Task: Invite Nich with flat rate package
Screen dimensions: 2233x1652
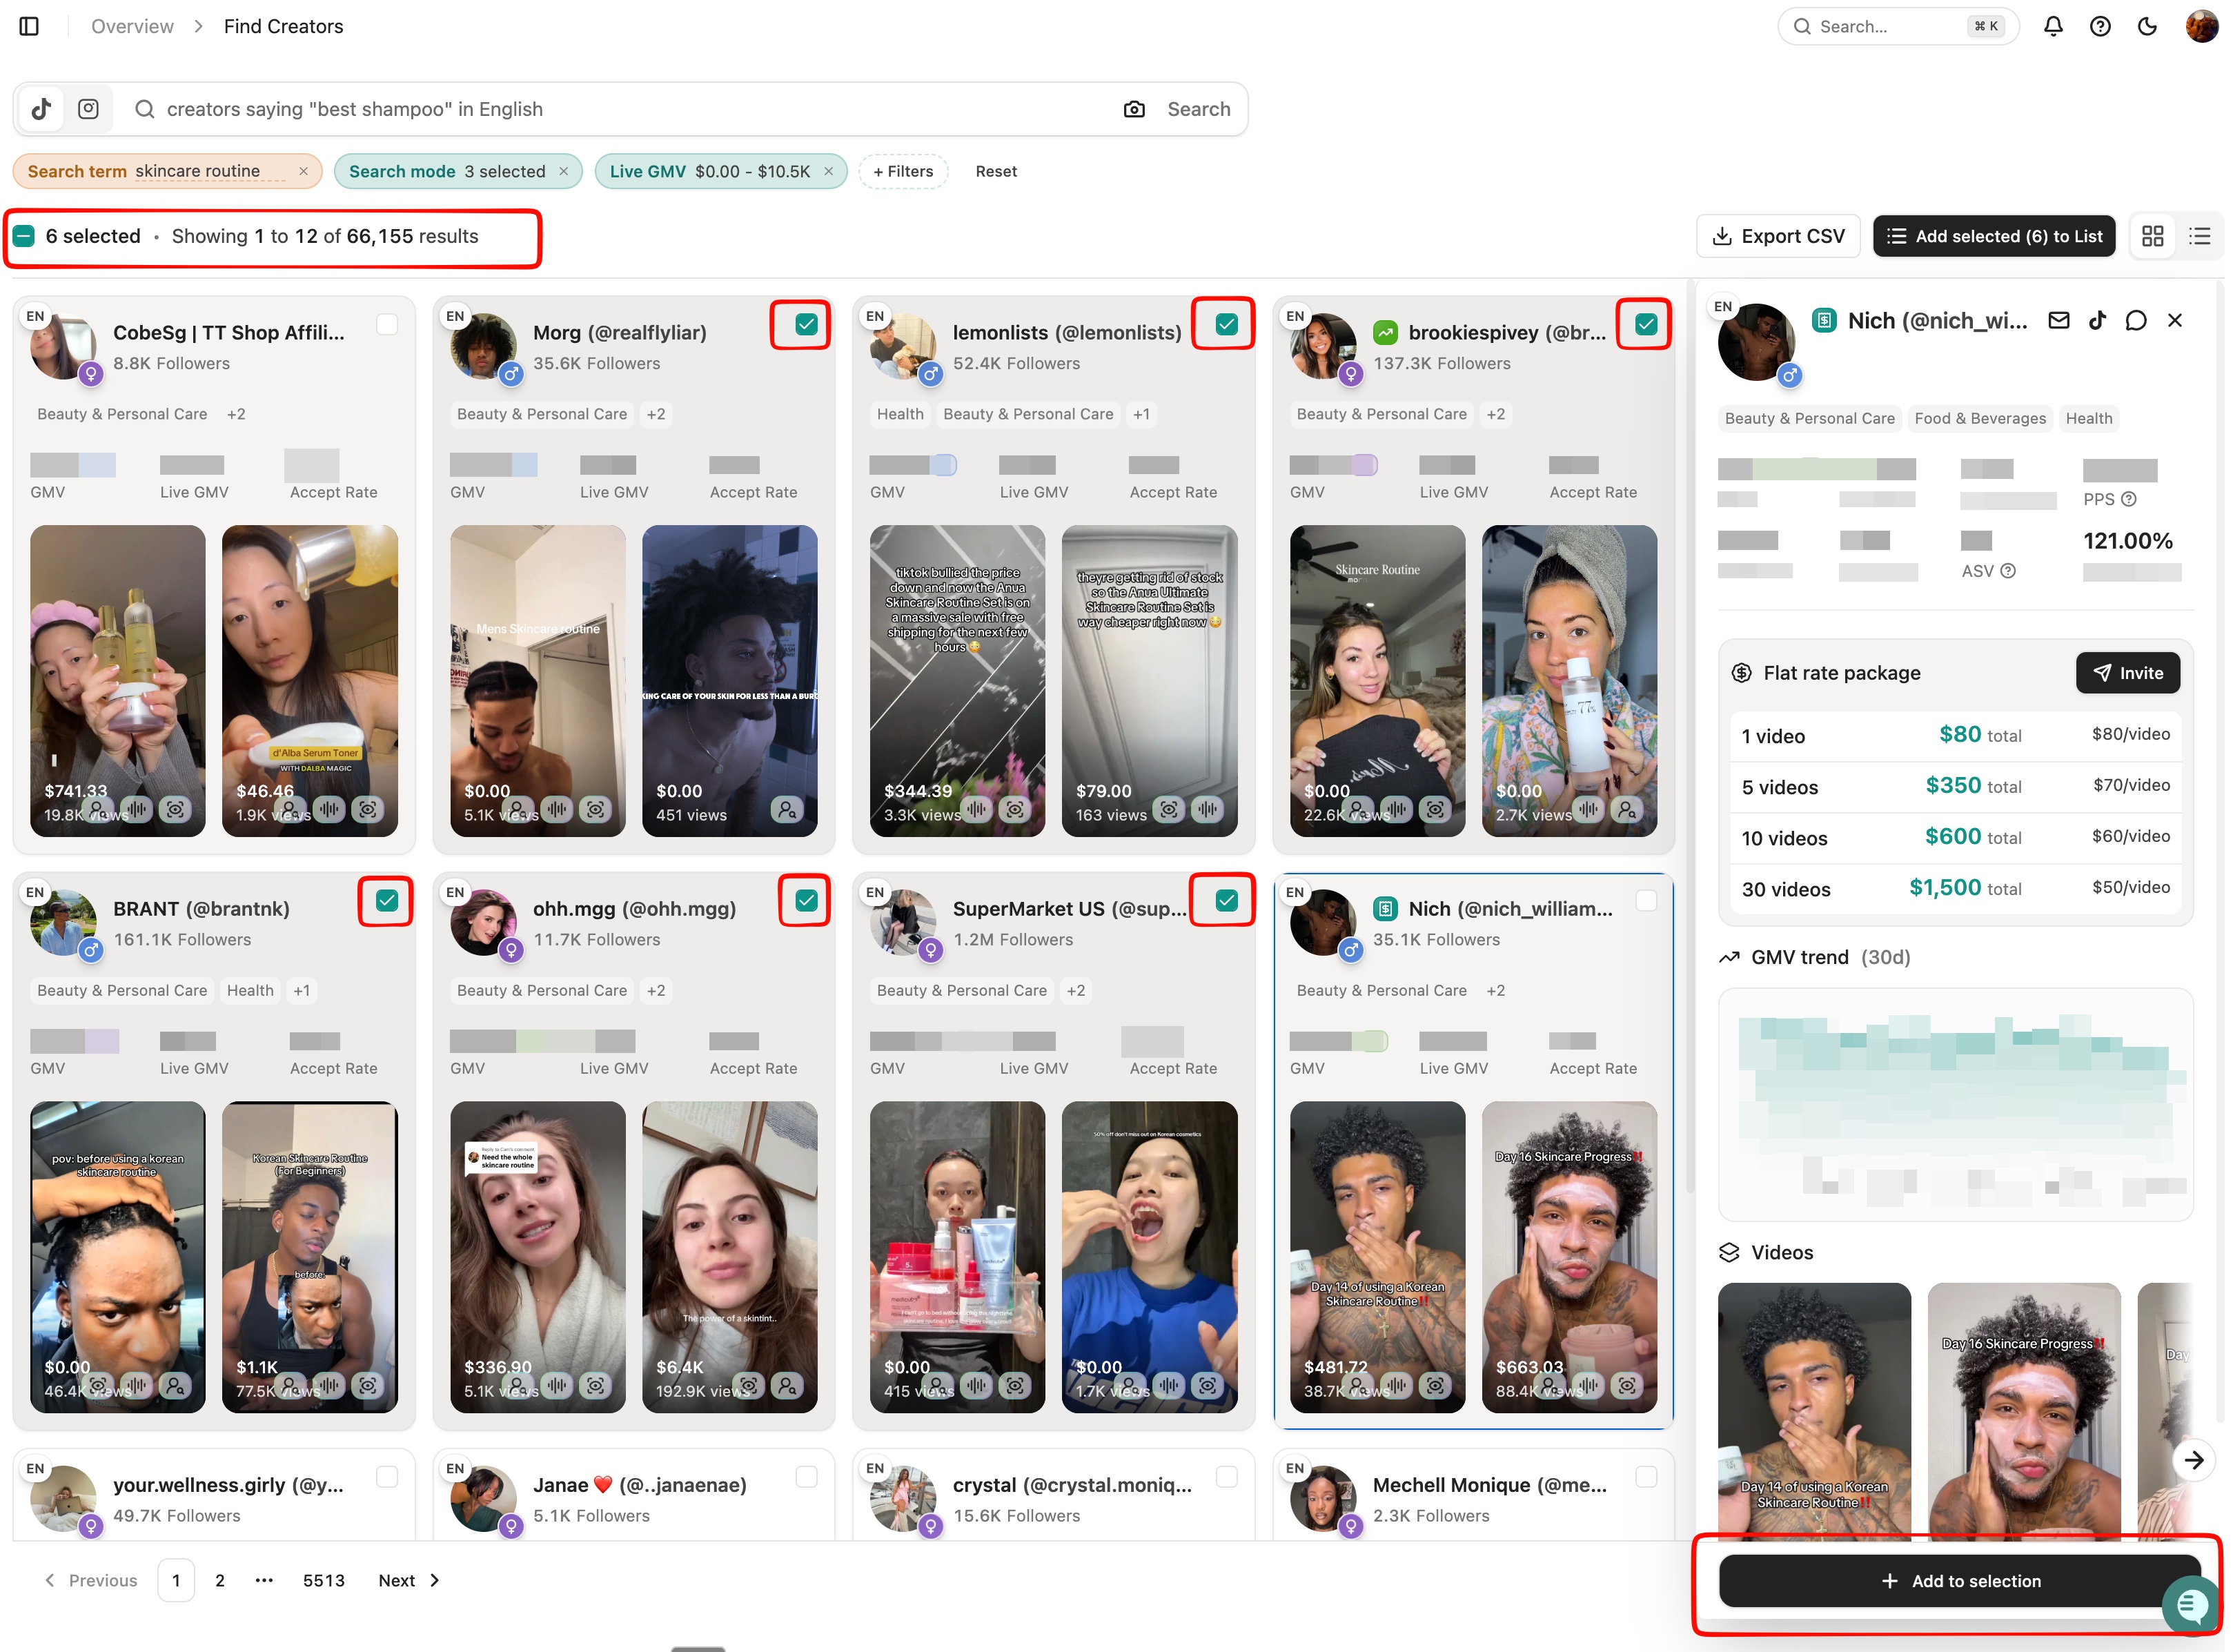Action: 2128,673
